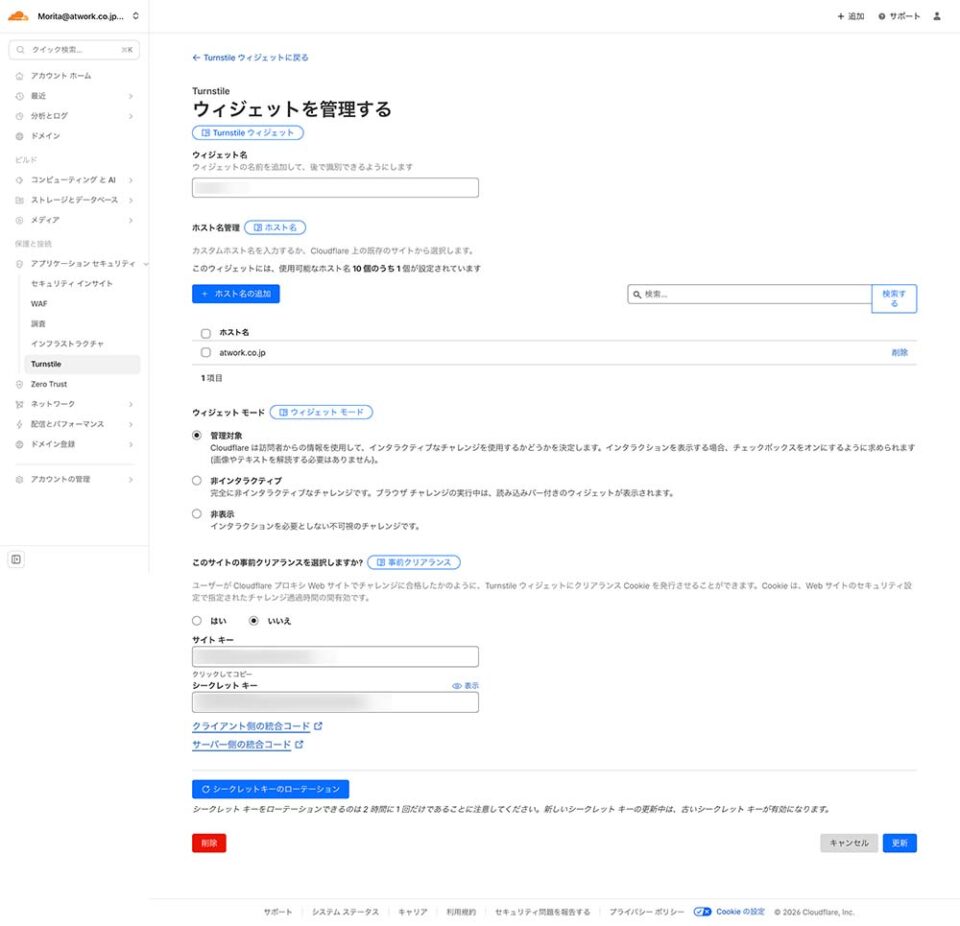This screenshot has height=926, width=960.
Task: Check the atwork.co.jp hostname checkbox
Action: click(206, 353)
